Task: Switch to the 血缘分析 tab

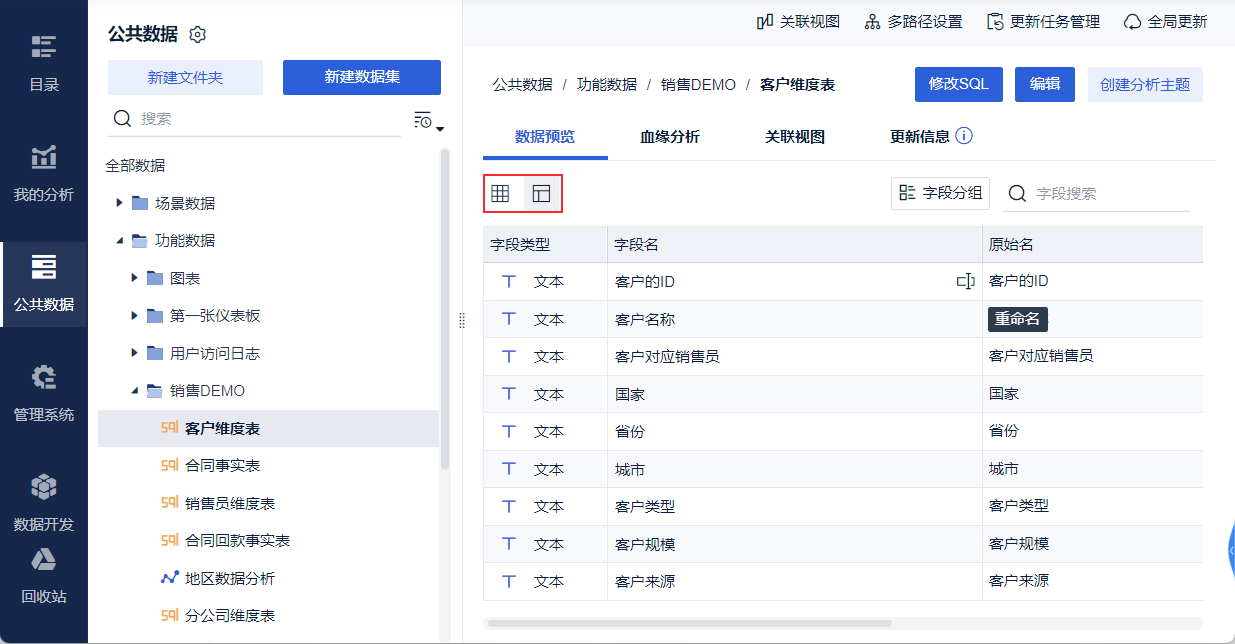Action: [670, 137]
